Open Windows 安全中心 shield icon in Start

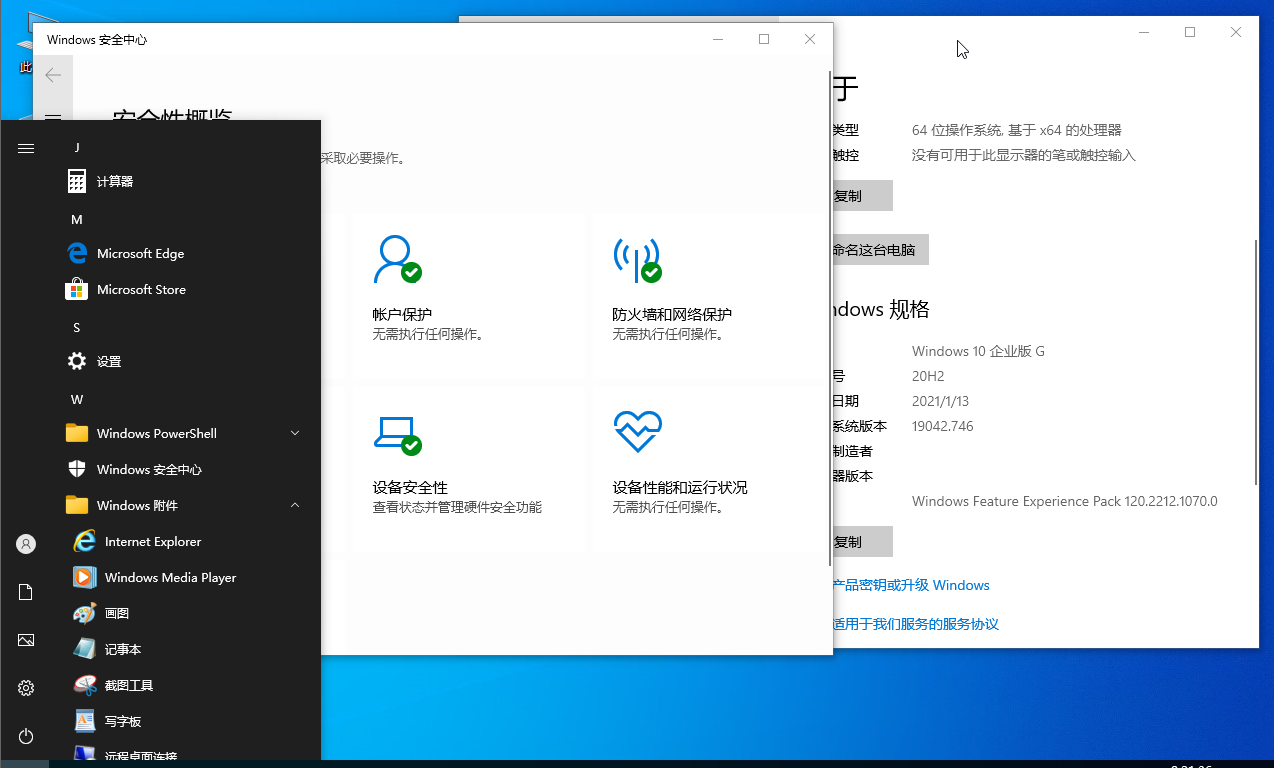point(77,469)
